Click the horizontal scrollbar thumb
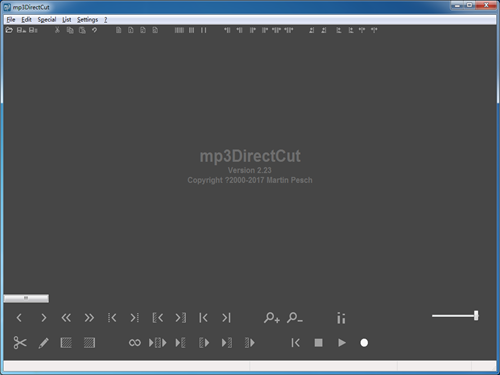 [26, 298]
